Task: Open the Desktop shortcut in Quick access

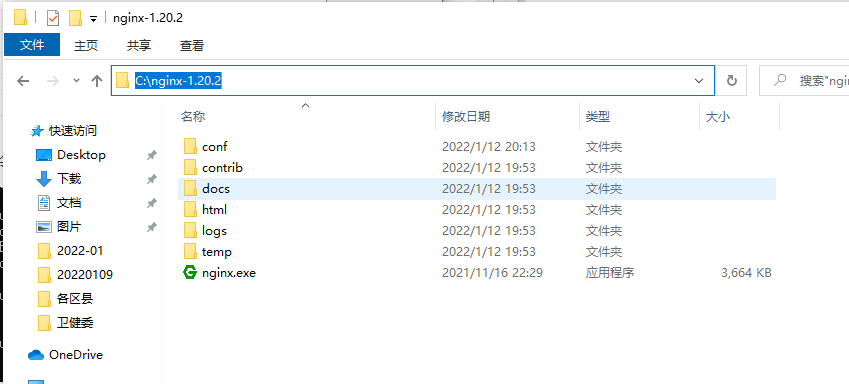Action: pos(81,155)
